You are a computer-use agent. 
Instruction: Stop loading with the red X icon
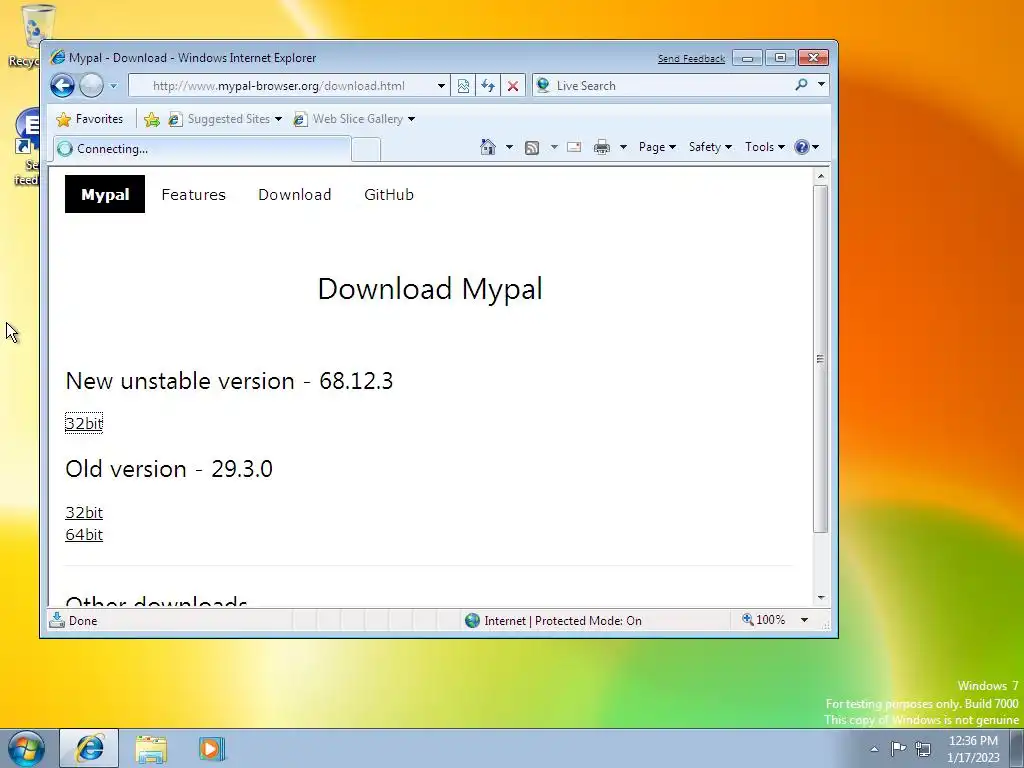point(513,86)
